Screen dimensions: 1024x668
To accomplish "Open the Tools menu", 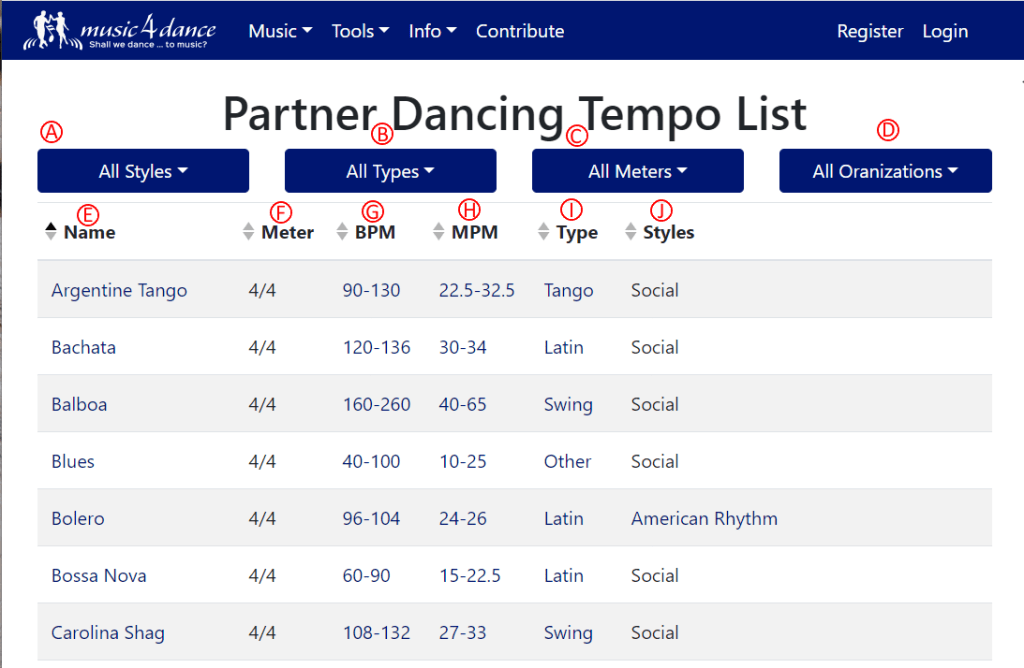I will pyautogui.click(x=360, y=31).
